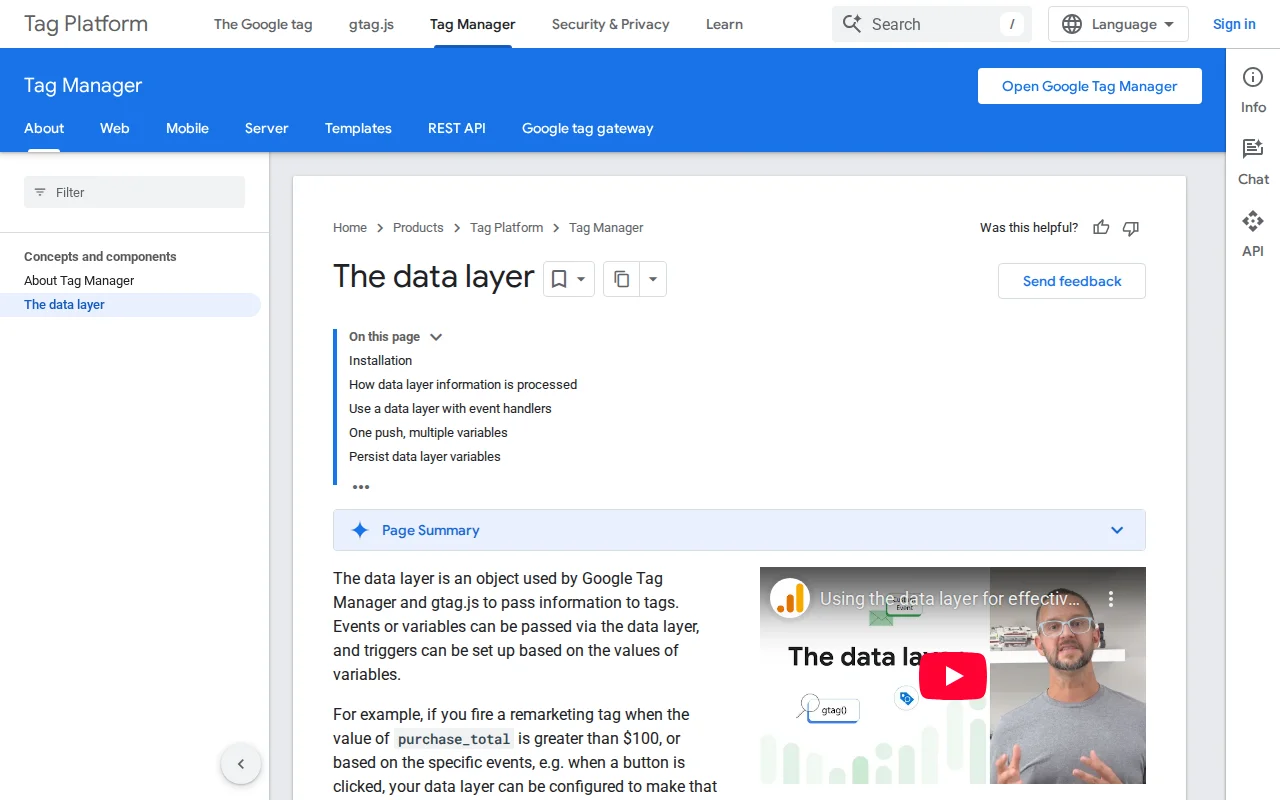Viewport: 1280px width, 800px height.
Task: Mark the page helpful with thumbs up
Action: pos(1101,228)
